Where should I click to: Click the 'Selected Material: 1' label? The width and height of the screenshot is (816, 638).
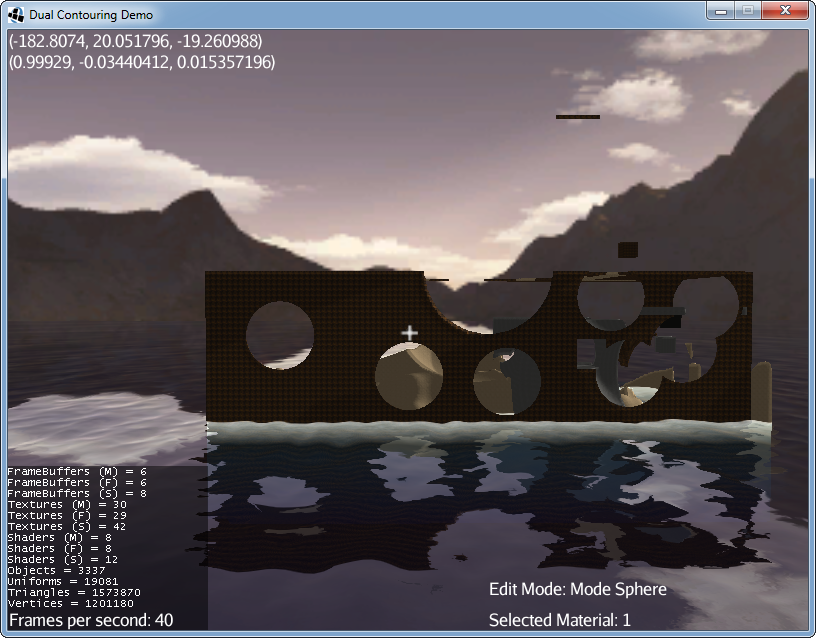pyautogui.click(x=559, y=620)
